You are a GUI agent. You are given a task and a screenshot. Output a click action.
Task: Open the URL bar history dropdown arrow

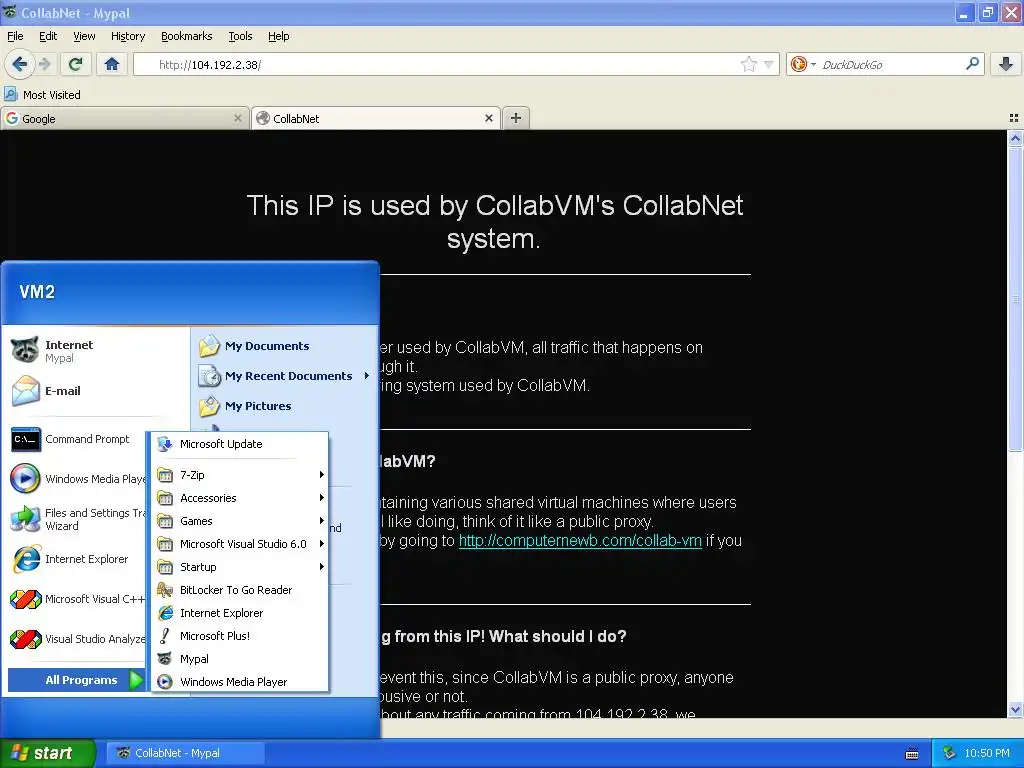(769, 64)
